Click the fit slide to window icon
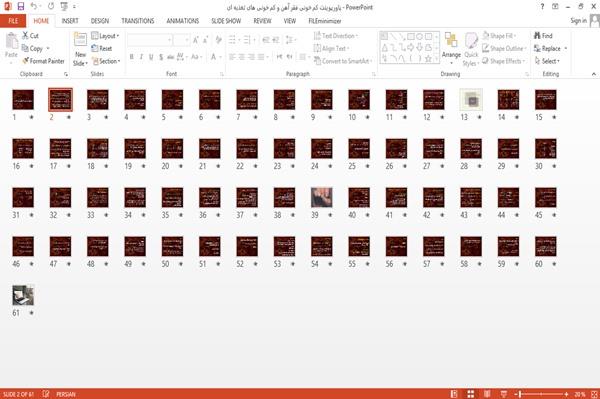Image resolution: width=600 pixels, height=399 pixels. pyautogui.click(x=594, y=394)
